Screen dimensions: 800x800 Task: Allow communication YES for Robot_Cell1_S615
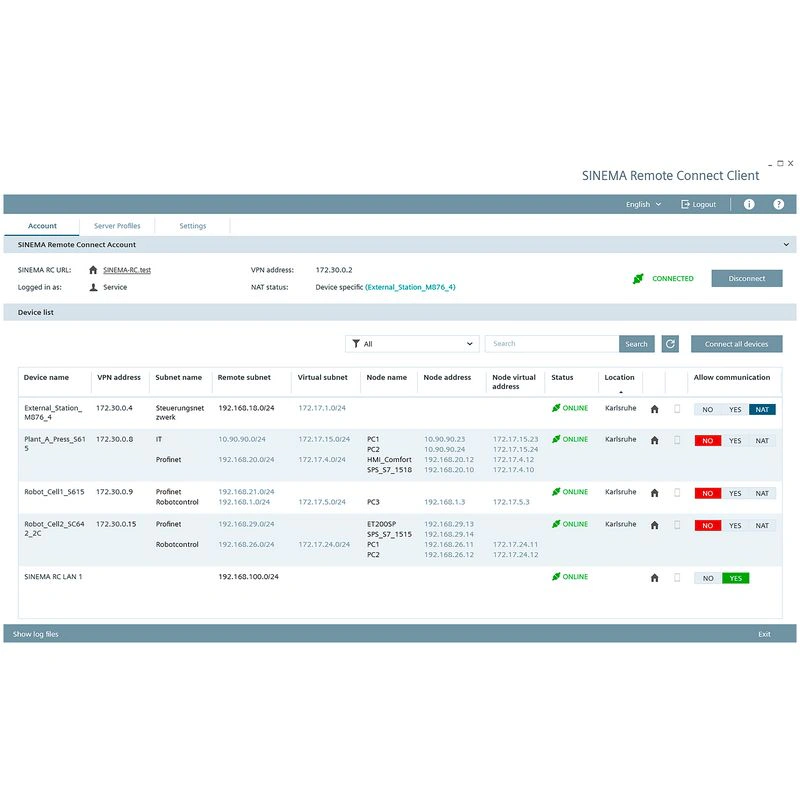[735, 493]
